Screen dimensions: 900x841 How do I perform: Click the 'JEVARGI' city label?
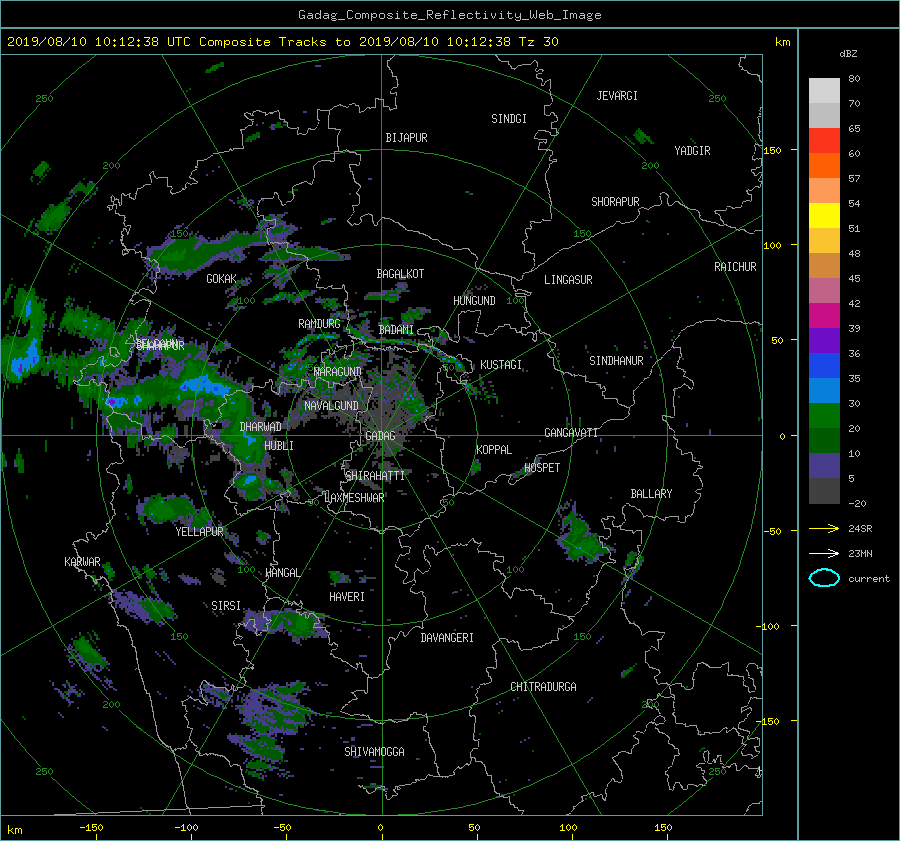pyautogui.click(x=617, y=96)
